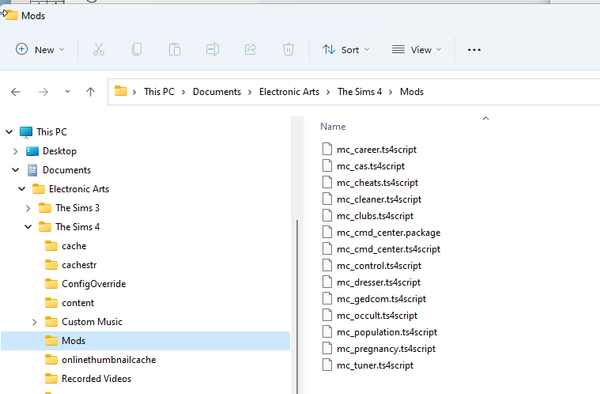Select mc_clubs.ts4script file
The height and width of the screenshot is (394, 600).
coord(375,216)
